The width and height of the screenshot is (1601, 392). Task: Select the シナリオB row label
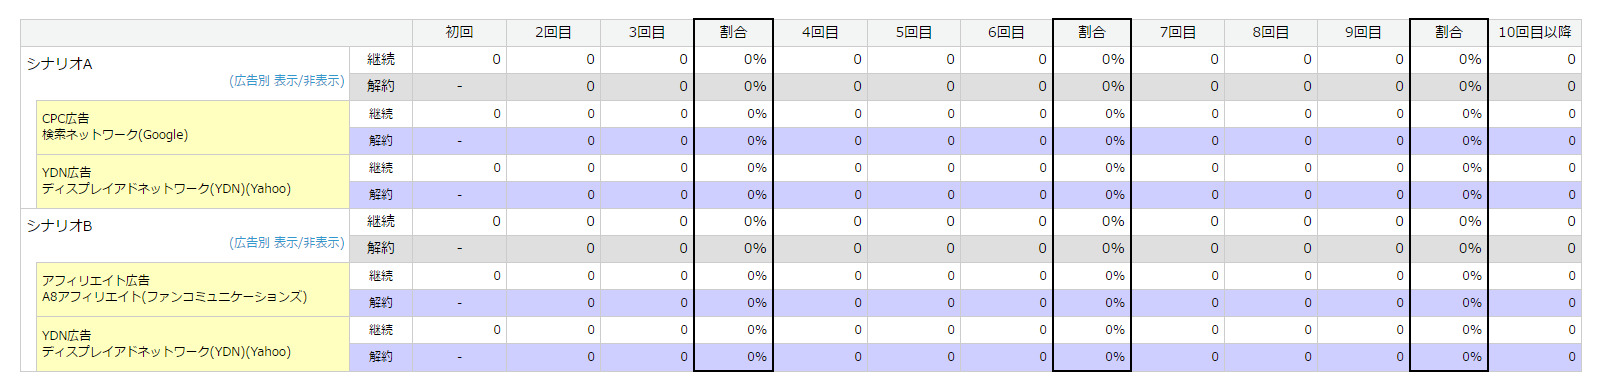59,226
